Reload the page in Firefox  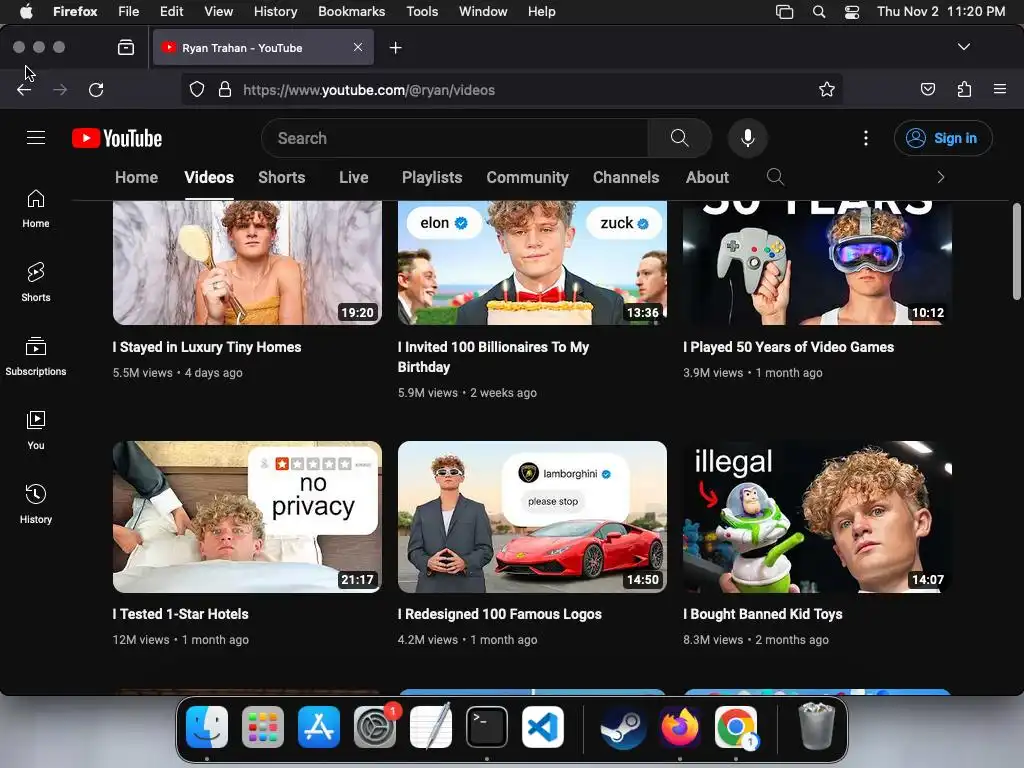[x=96, y=89]
